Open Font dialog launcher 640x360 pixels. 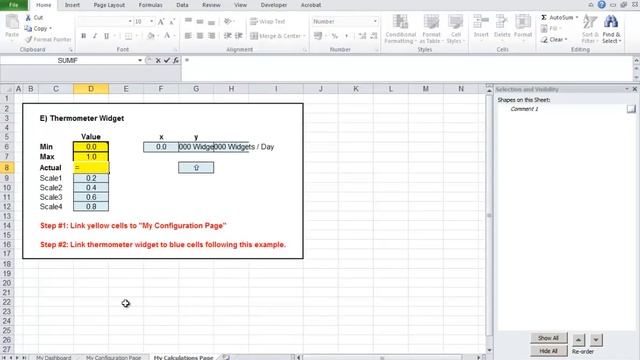(176, 50)
